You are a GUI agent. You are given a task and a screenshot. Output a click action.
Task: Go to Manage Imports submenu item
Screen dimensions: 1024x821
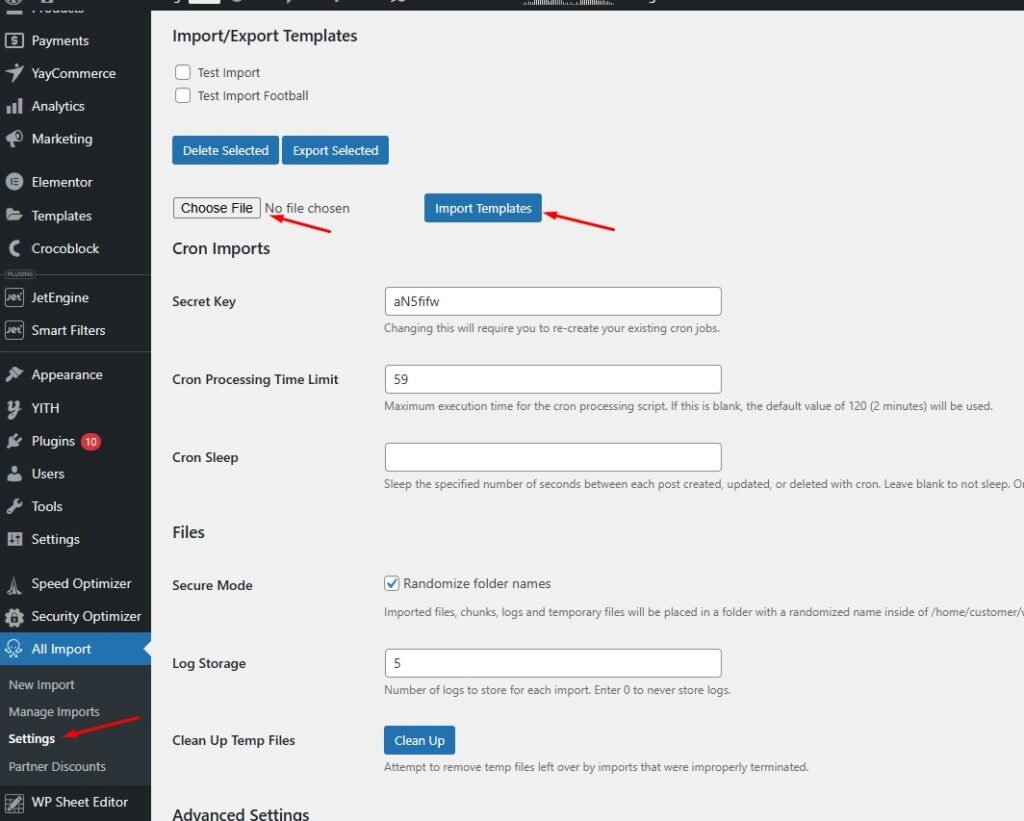(x=54, y=712)
